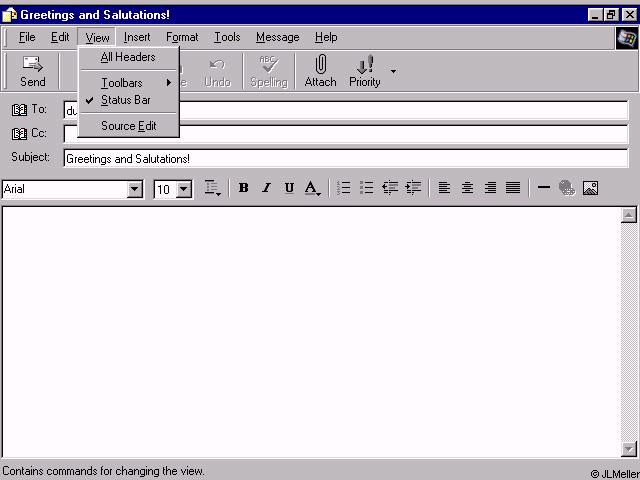The width and height of the screenshot is (640, 480).
Task: Open the address book next to Cc:
Action: point(19,133)
